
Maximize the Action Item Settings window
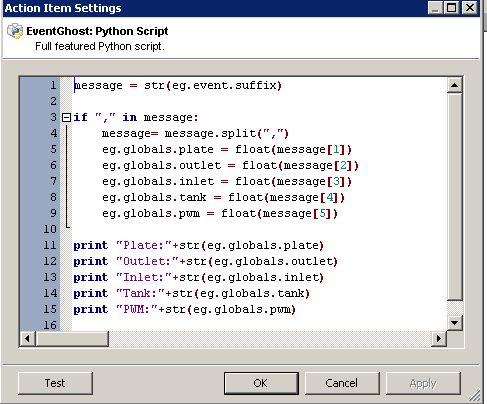pos(451,8)
